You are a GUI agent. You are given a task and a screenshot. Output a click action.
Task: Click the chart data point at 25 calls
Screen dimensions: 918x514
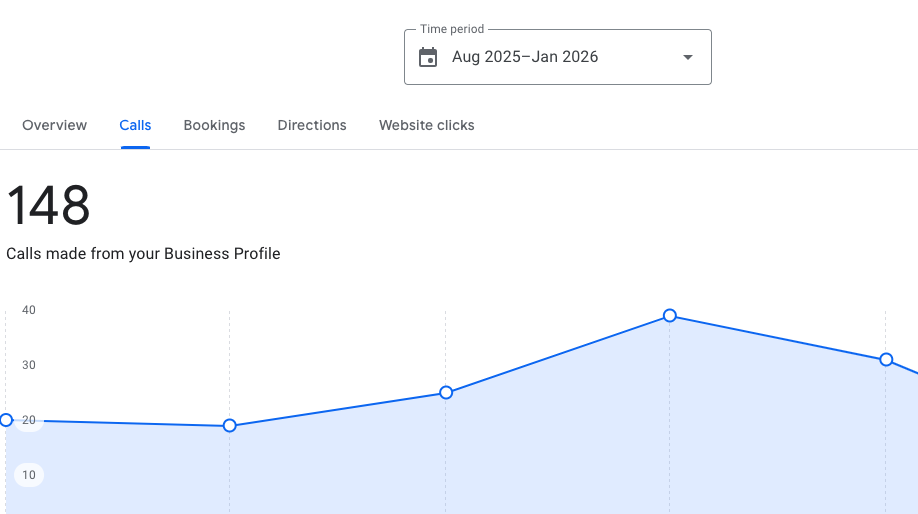[x=446, y=392]
